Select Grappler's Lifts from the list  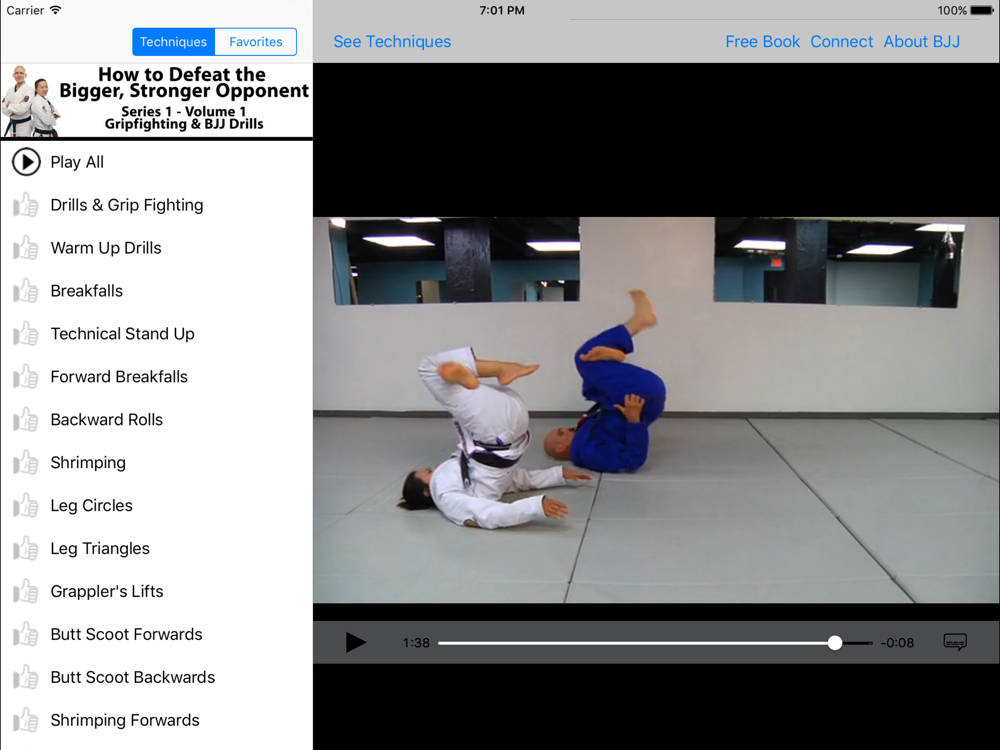coord(107,591)
